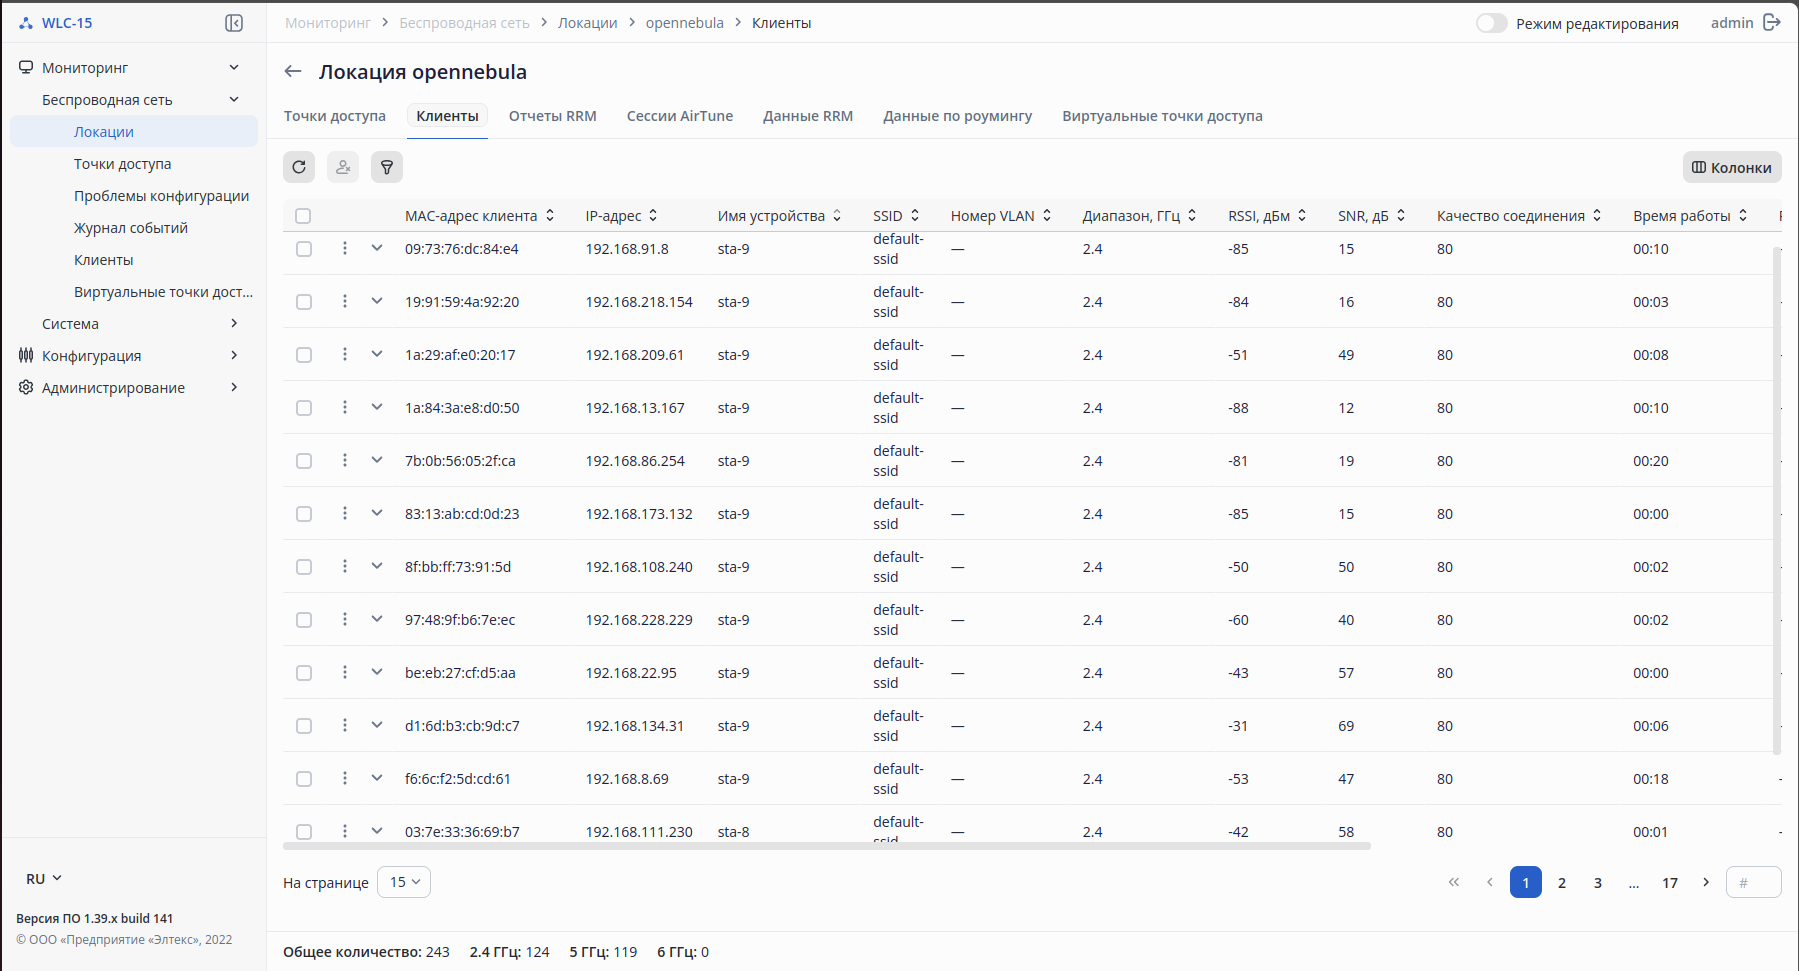Go to page 17
Screen dimensions: 1799x971
coord(1670,882)
